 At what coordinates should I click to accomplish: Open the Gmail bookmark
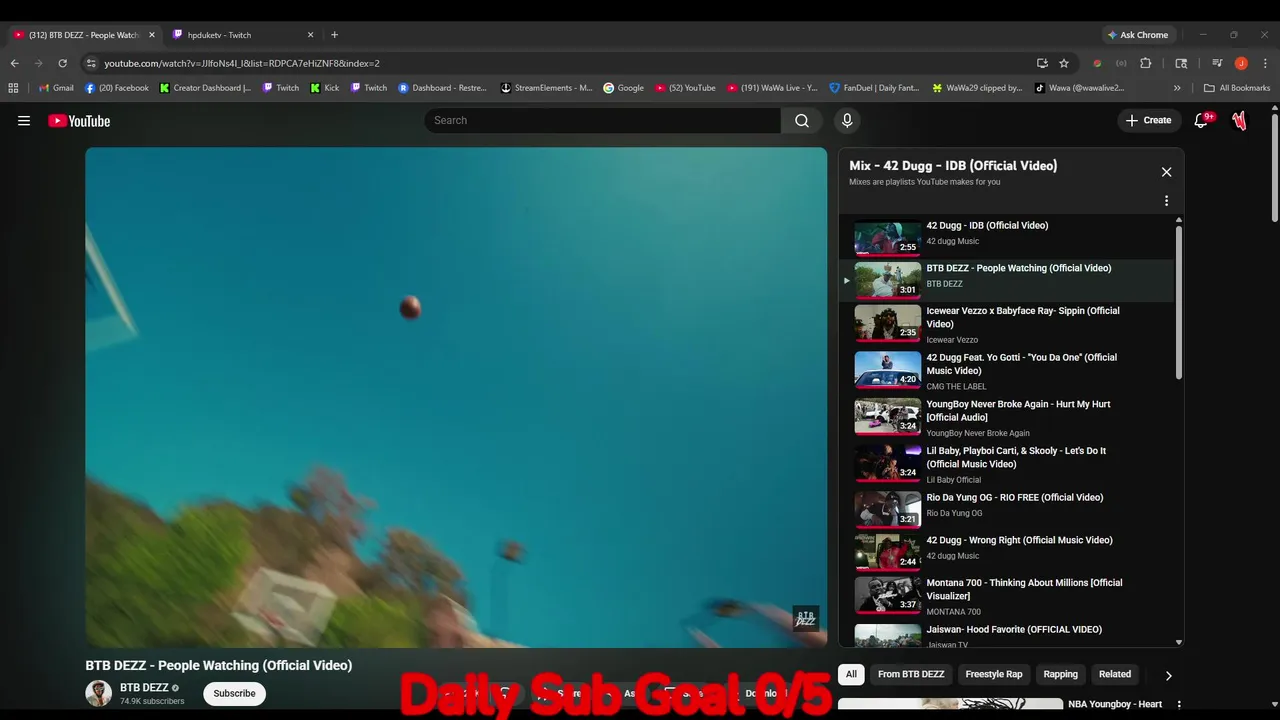tap(56, 88)
